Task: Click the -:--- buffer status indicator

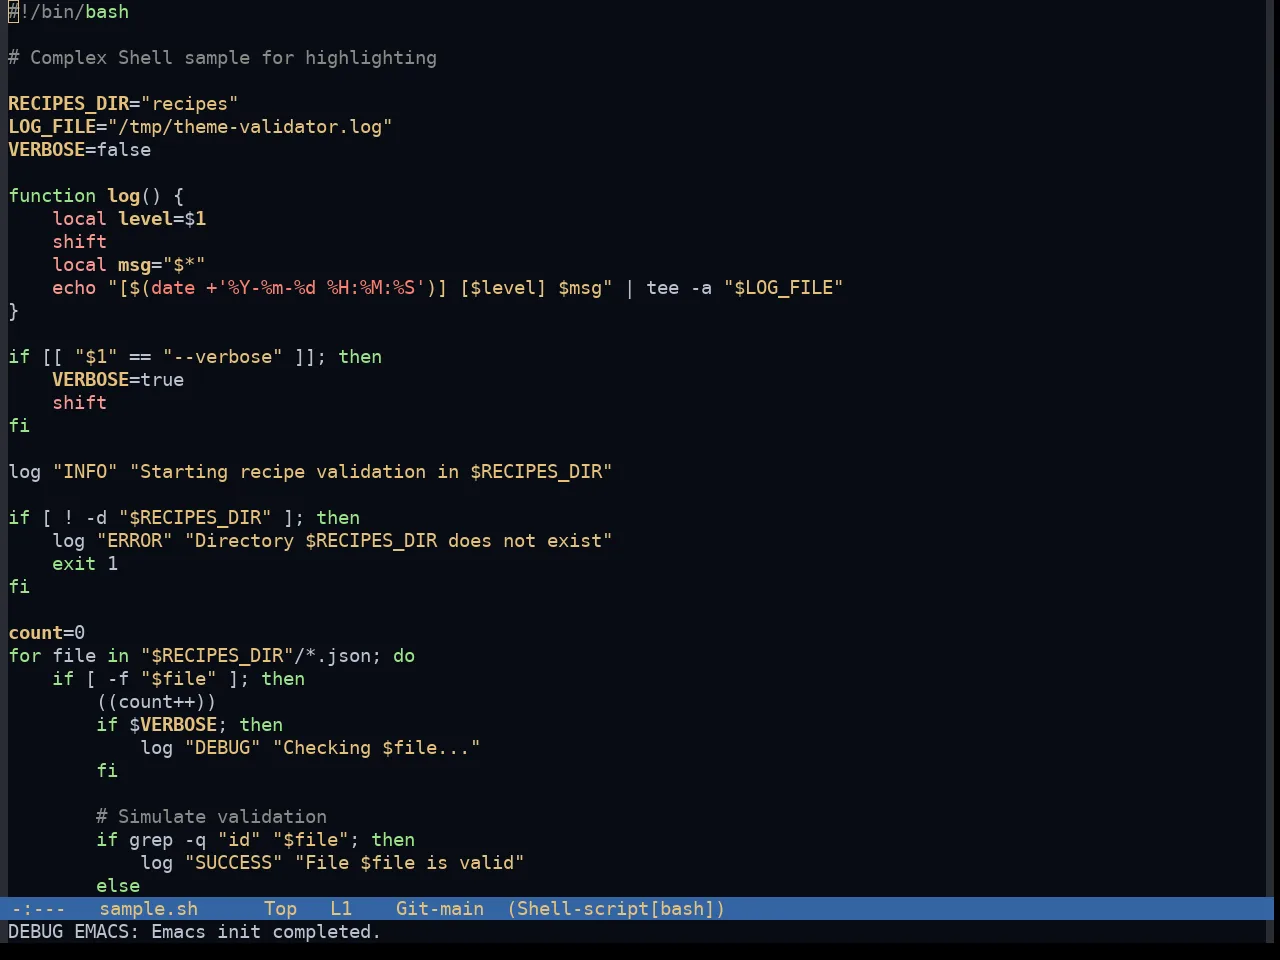Action: 38,909
